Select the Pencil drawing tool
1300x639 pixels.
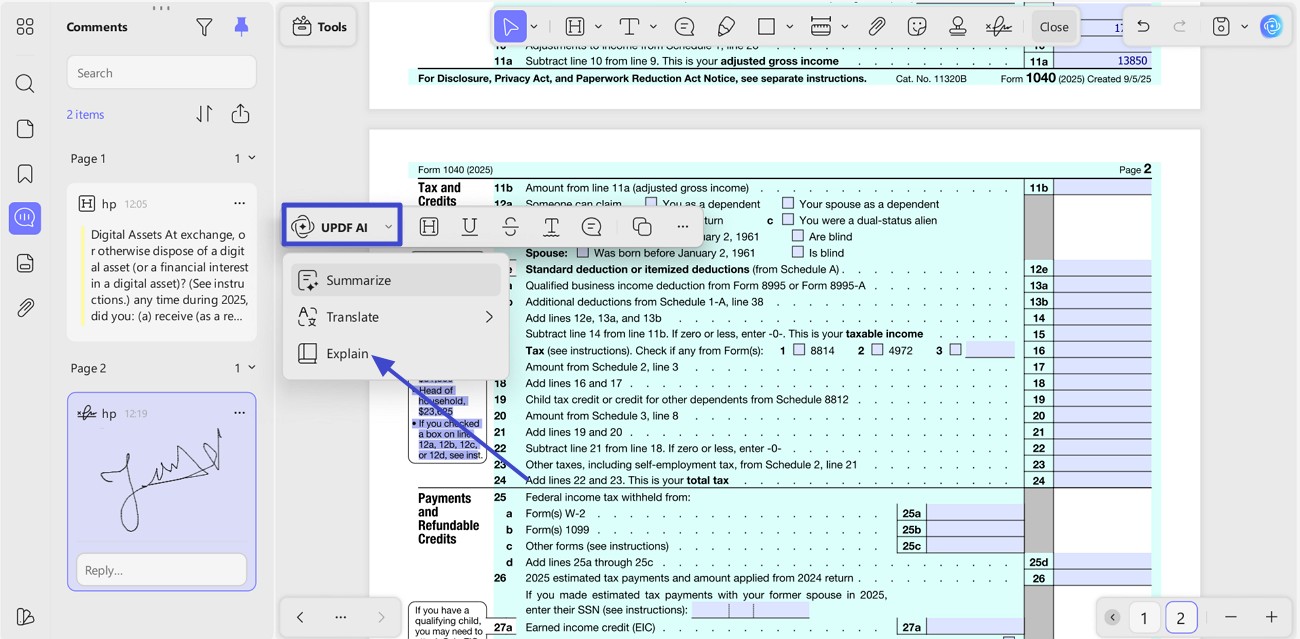pyautogui.click(x=726, y=27)
